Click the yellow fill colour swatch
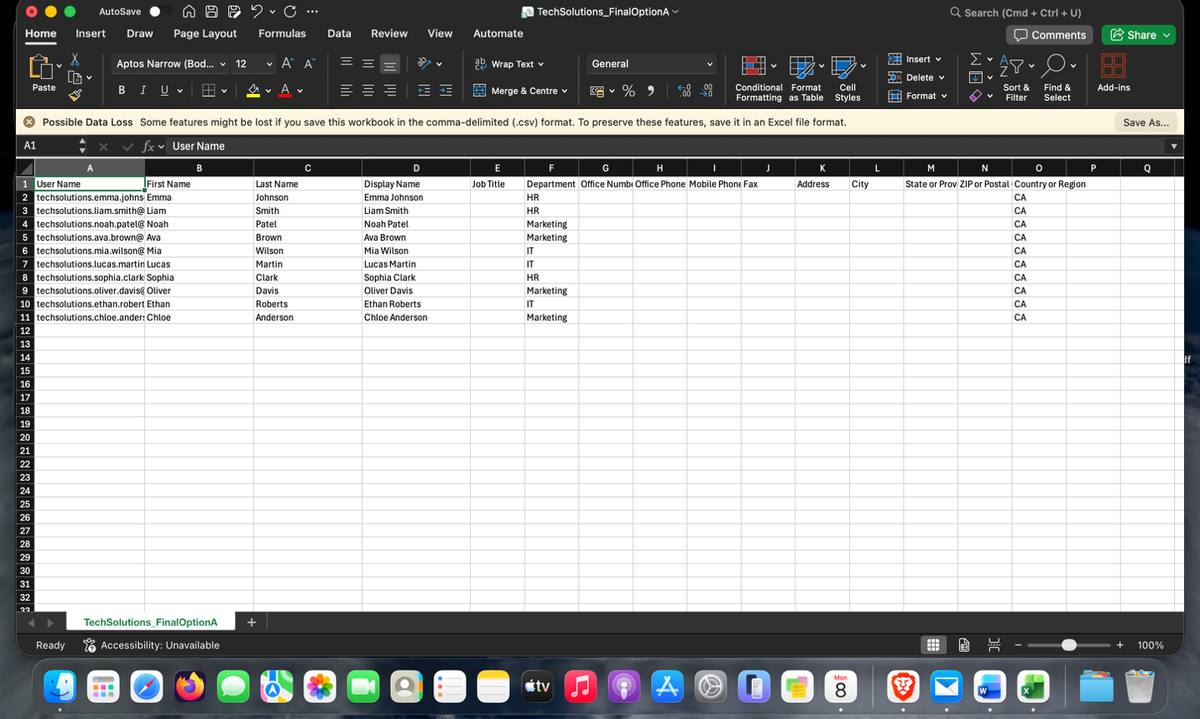The image size is (1200, 719). pos(254,91)
